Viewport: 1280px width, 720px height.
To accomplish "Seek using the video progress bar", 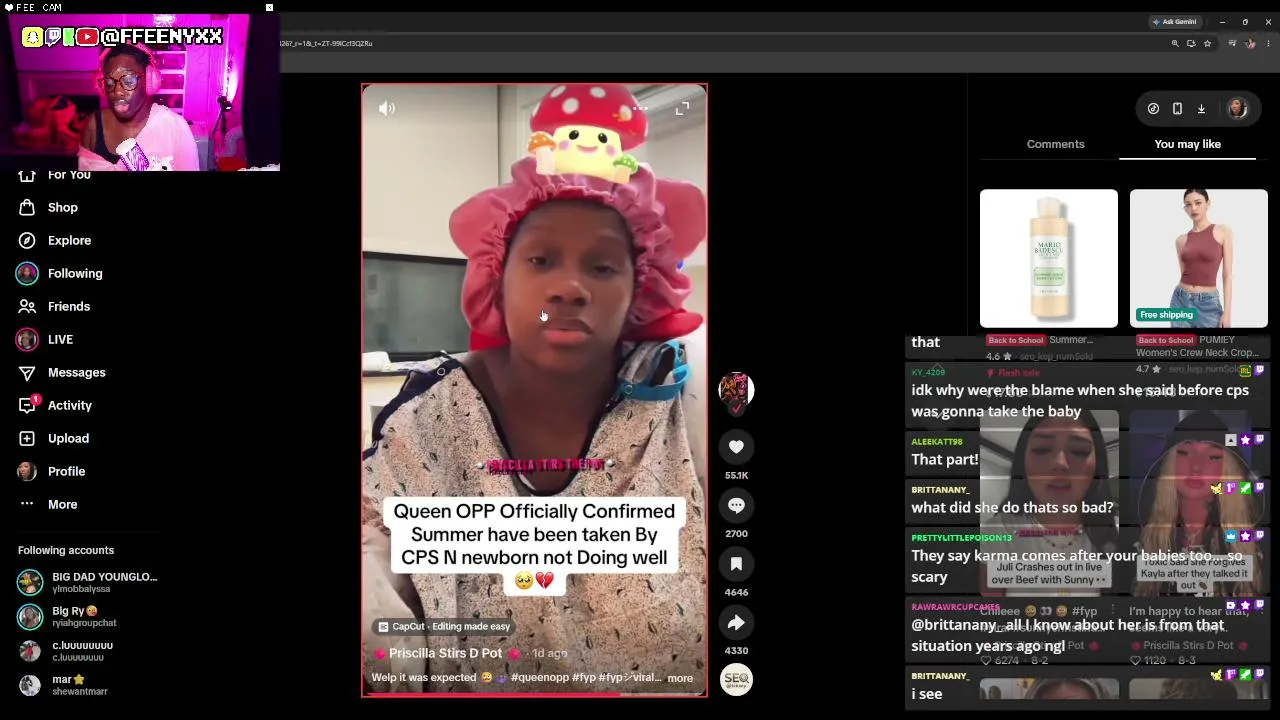I will (x=534, y=694).
